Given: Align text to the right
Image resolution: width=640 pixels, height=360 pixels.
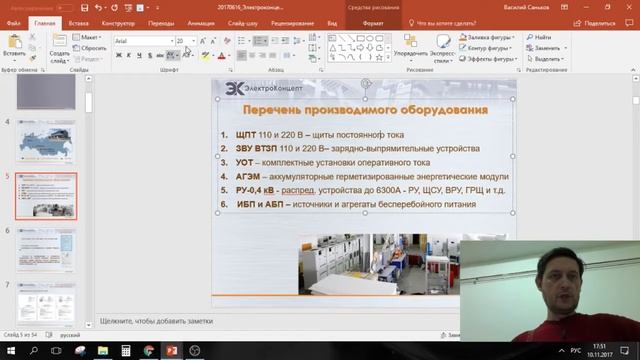Looking at the screenshot, I should (262, 55).
